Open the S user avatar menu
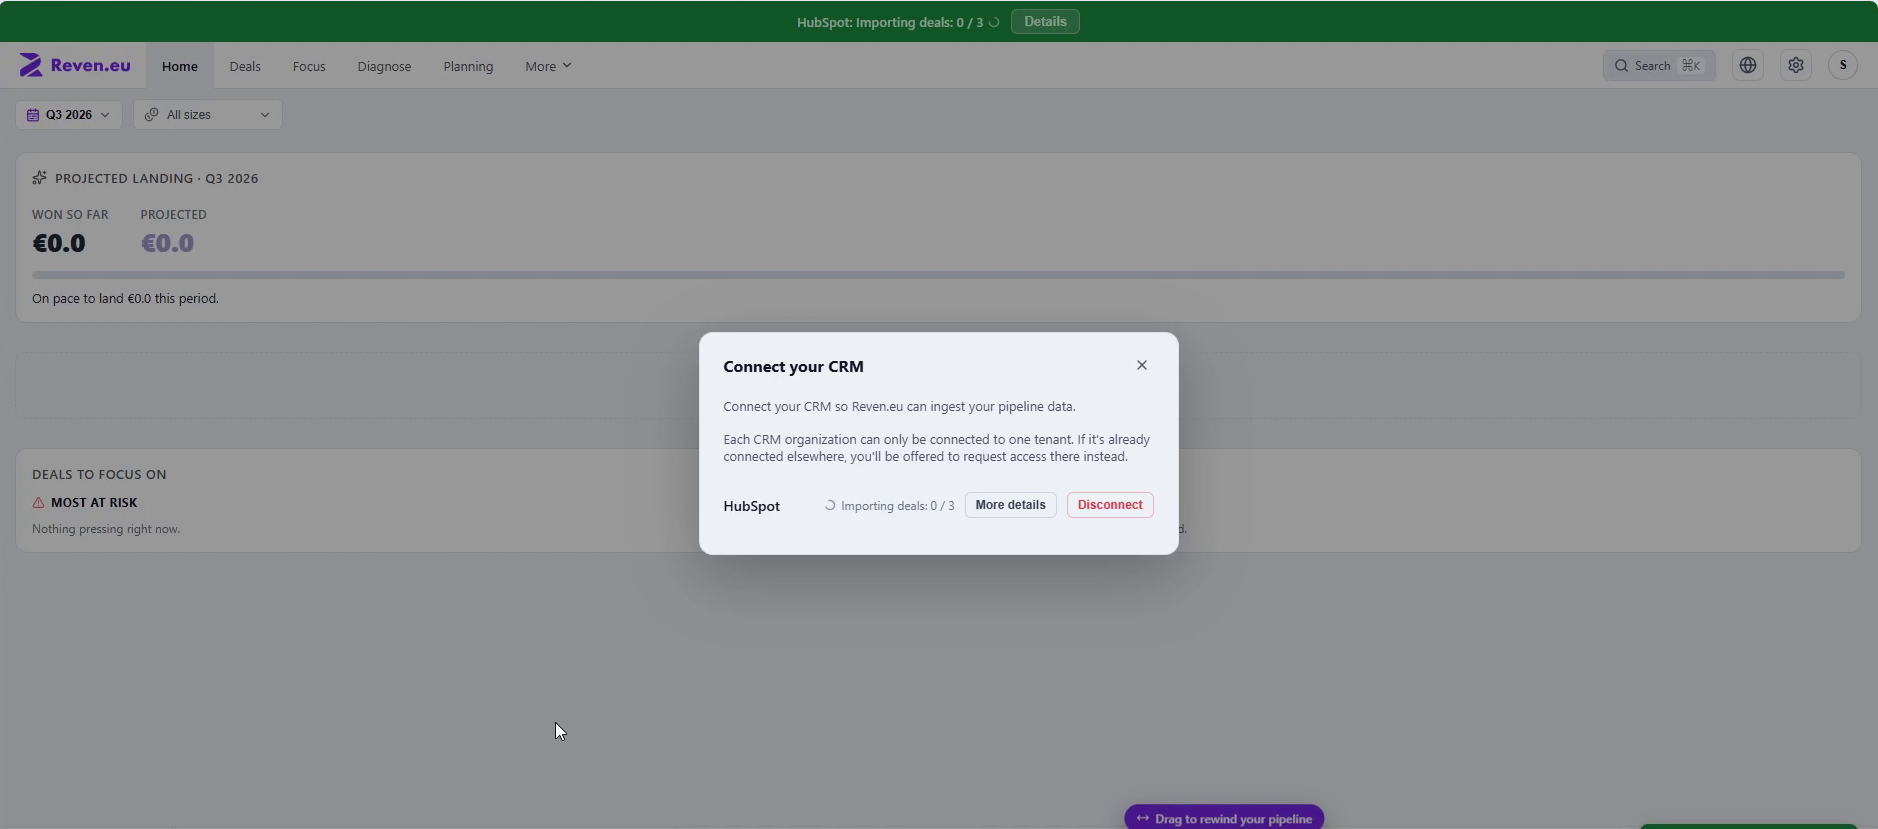The width and height of the screenshot is (1878, 829). (1843, 65)
